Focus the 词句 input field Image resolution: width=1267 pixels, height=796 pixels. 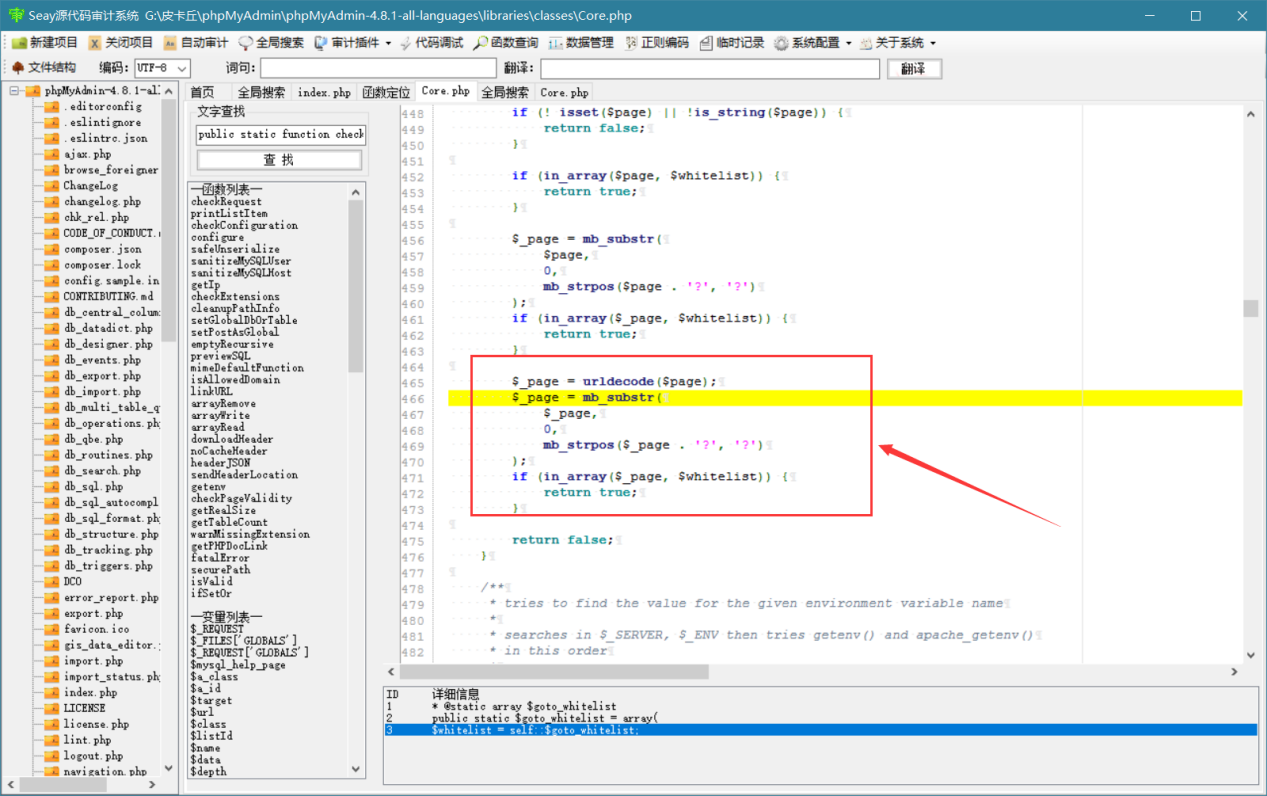point(378,68)
